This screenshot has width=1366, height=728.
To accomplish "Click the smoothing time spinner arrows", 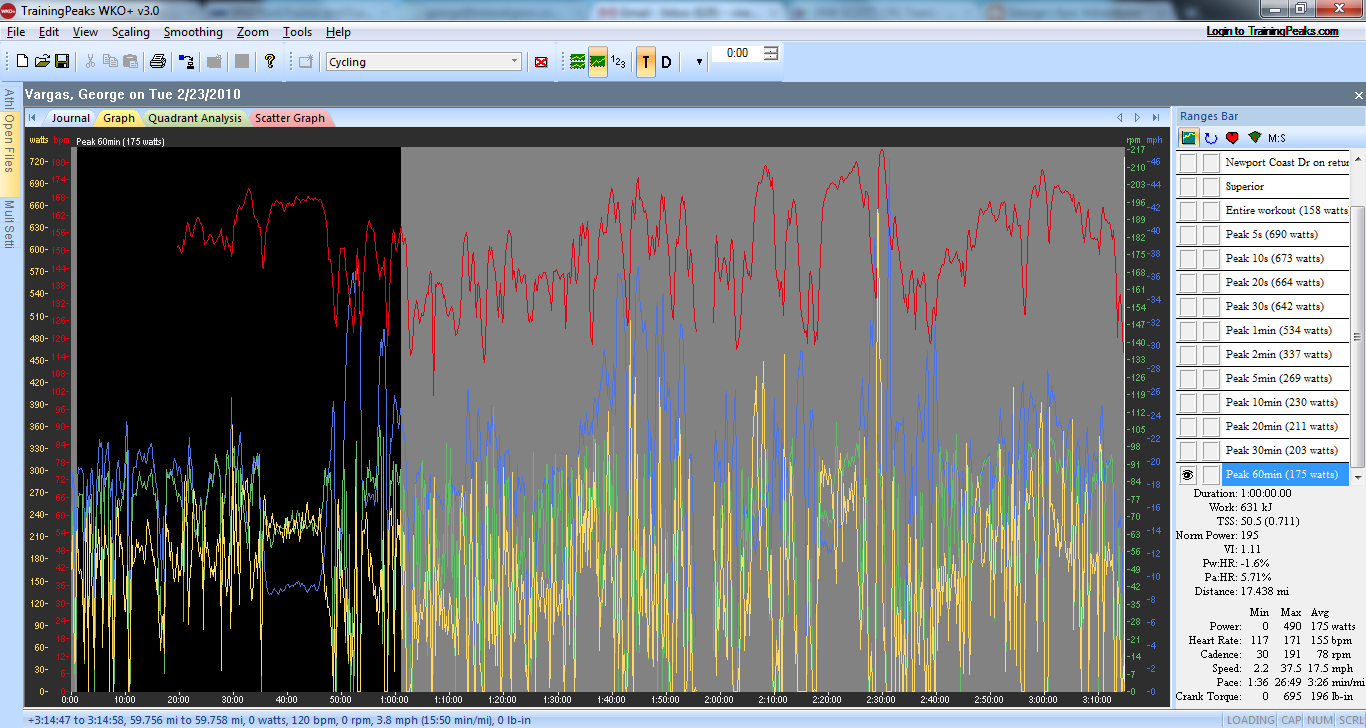I will click(771, 53).
